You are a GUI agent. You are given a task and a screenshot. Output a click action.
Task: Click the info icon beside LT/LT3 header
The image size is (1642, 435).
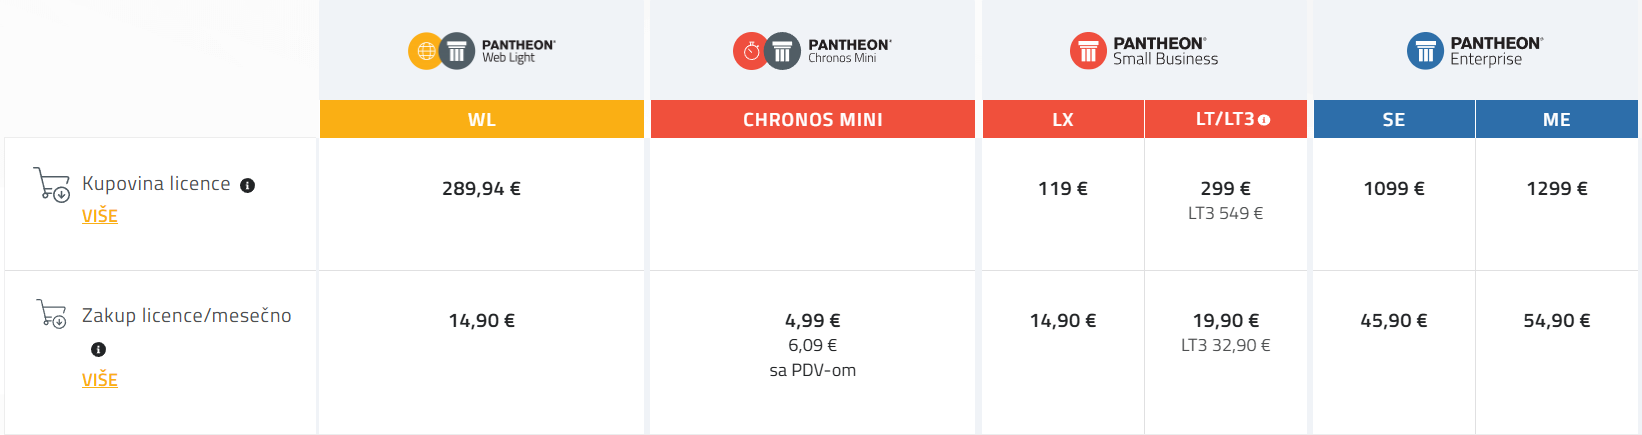pos(1264,120)
